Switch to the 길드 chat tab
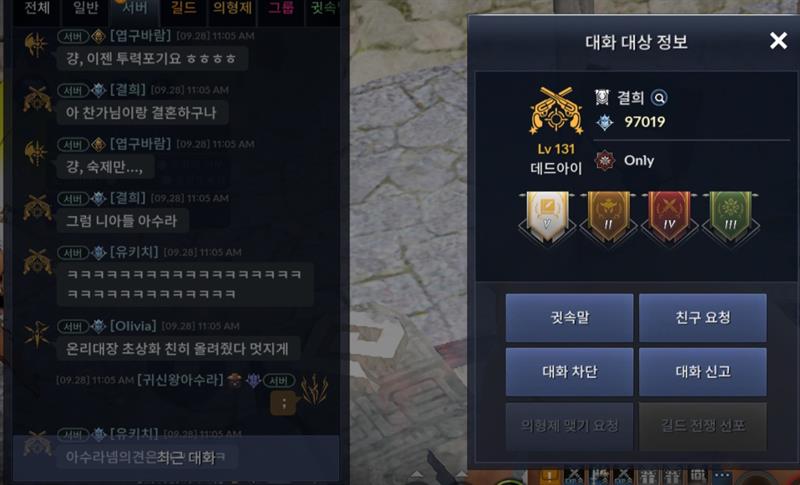The width and height of the screenshot is (800, 485). click(x=184, y=9)
